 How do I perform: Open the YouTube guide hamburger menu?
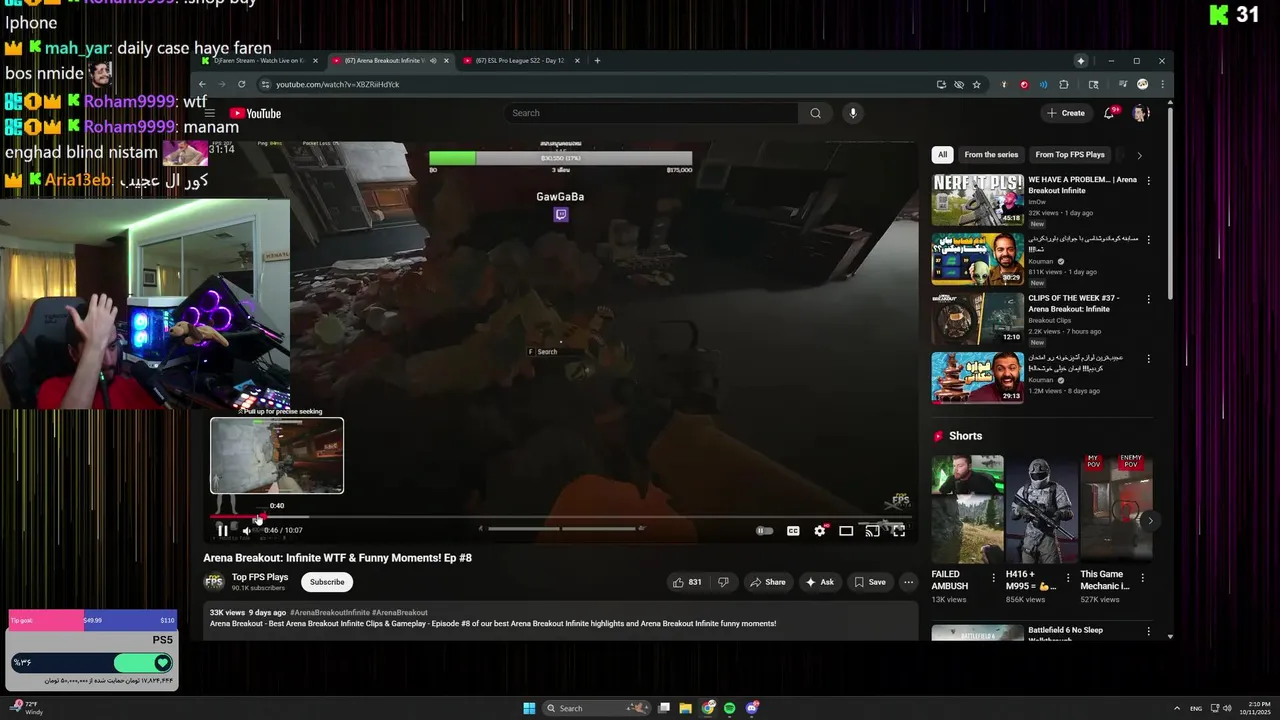(x=210, y=113)
